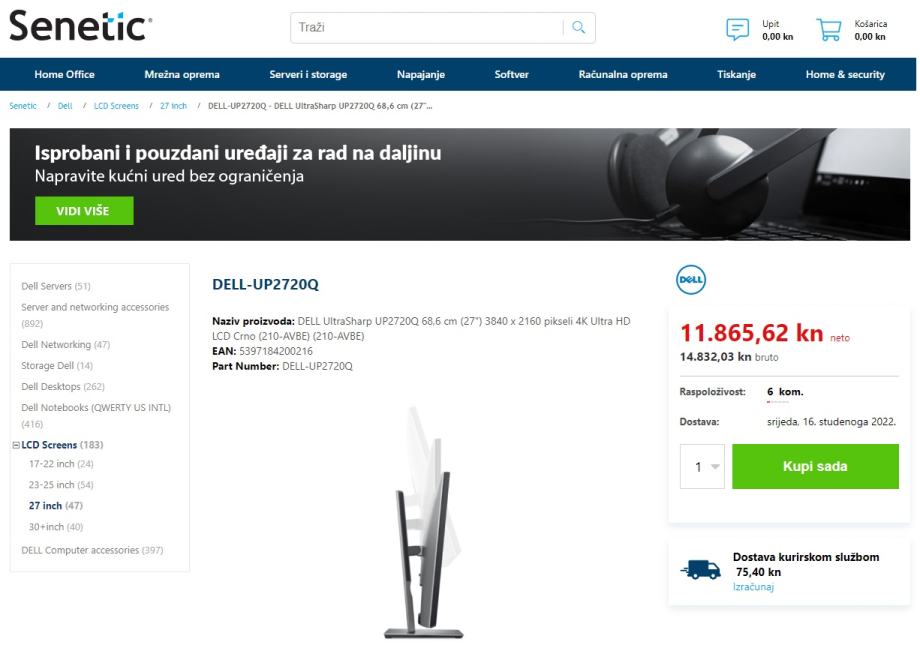Open the Home & security menu
This screenshot has height=648, width=920.
pyautogui.click(x=845, y=75)
